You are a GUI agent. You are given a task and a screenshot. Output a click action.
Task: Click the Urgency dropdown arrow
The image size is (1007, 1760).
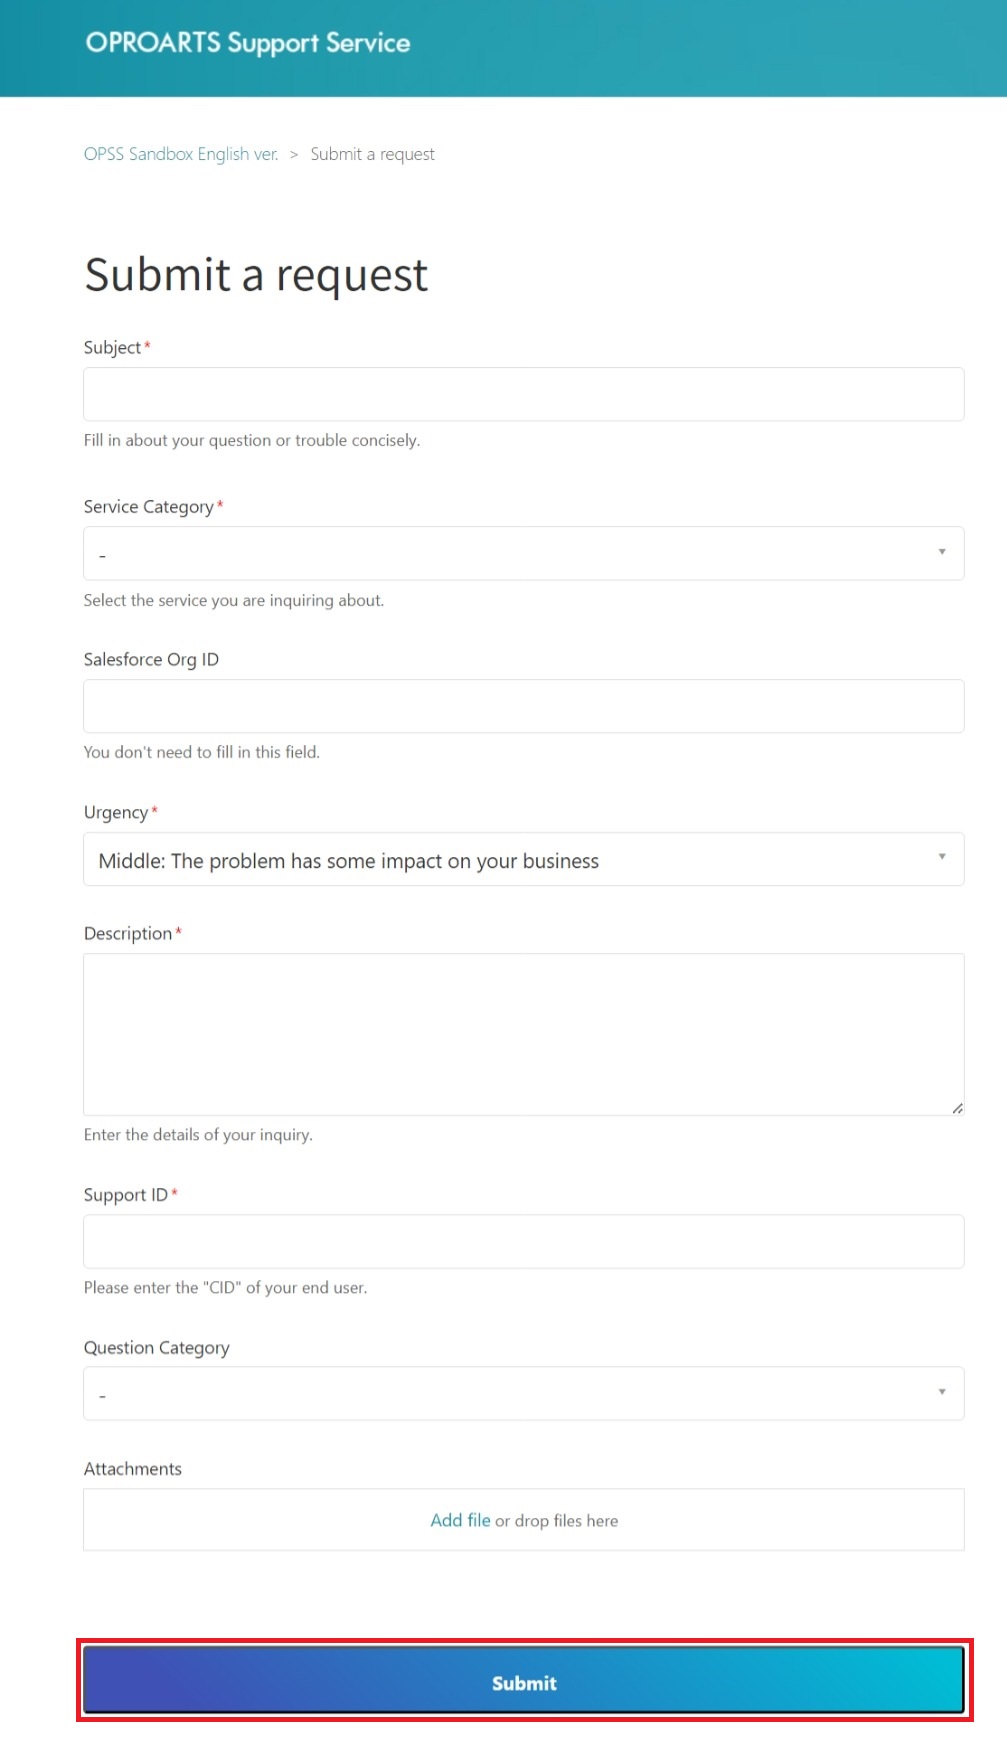point(941,857)
